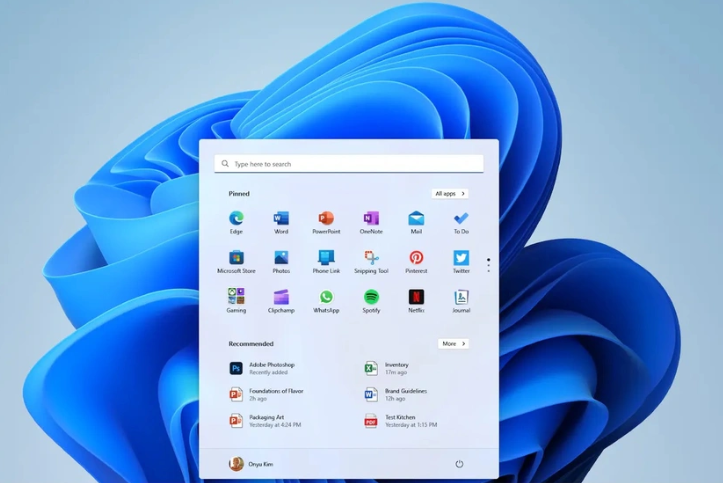Open the To Do app

[461, 219]
